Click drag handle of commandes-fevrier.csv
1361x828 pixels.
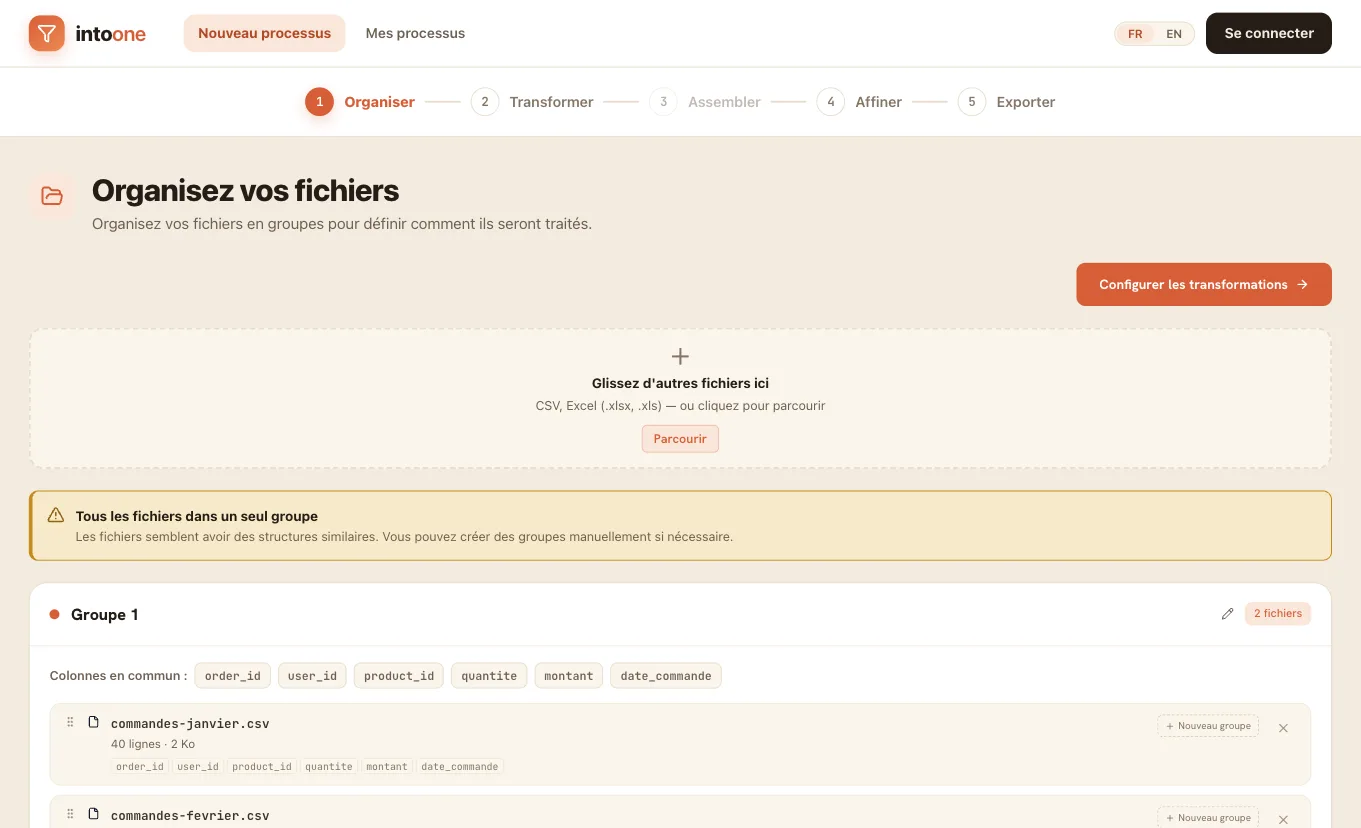tap(70, 814)
